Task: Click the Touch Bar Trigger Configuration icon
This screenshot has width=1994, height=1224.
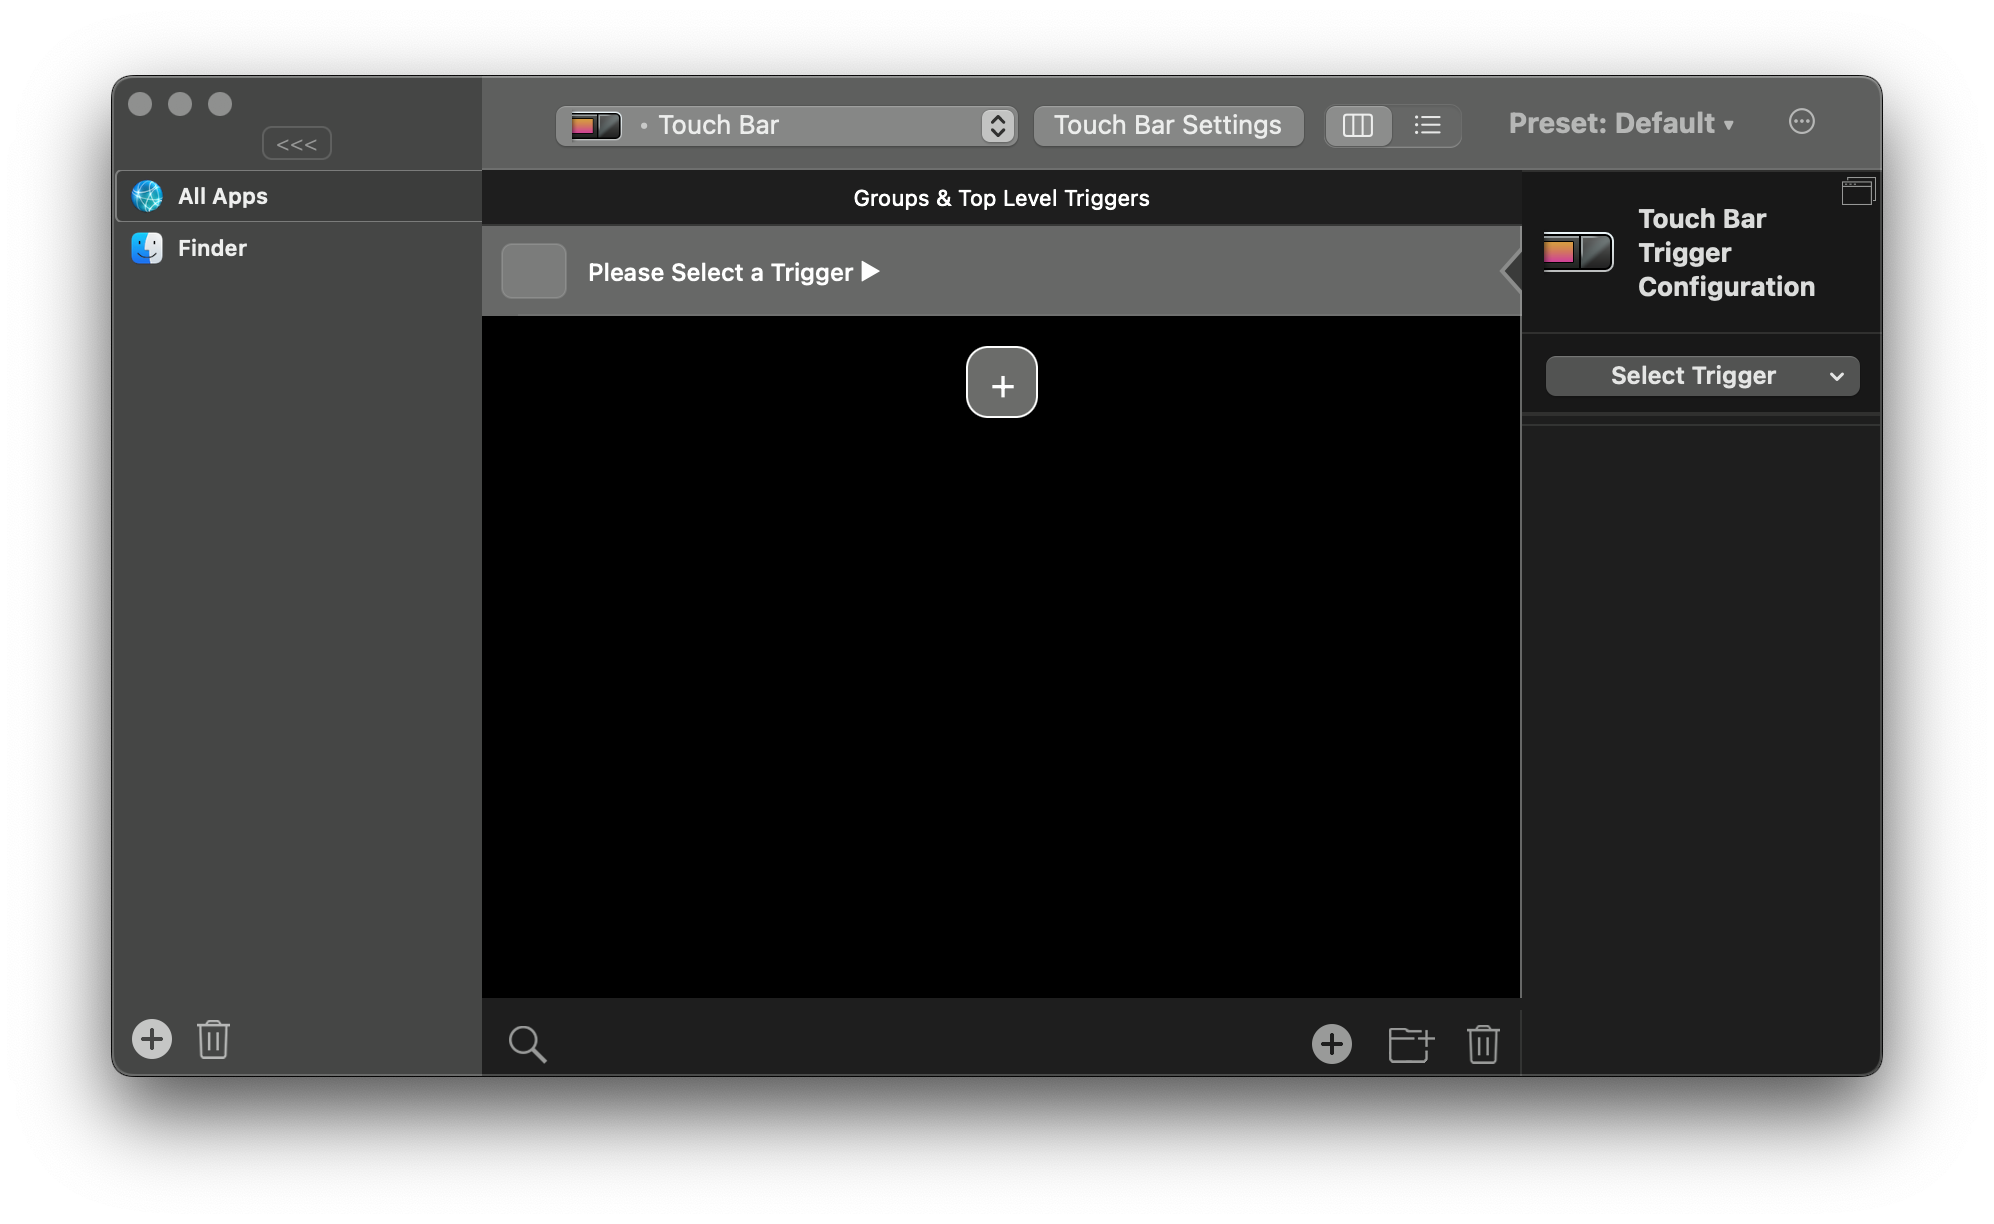Action: 1578,252
